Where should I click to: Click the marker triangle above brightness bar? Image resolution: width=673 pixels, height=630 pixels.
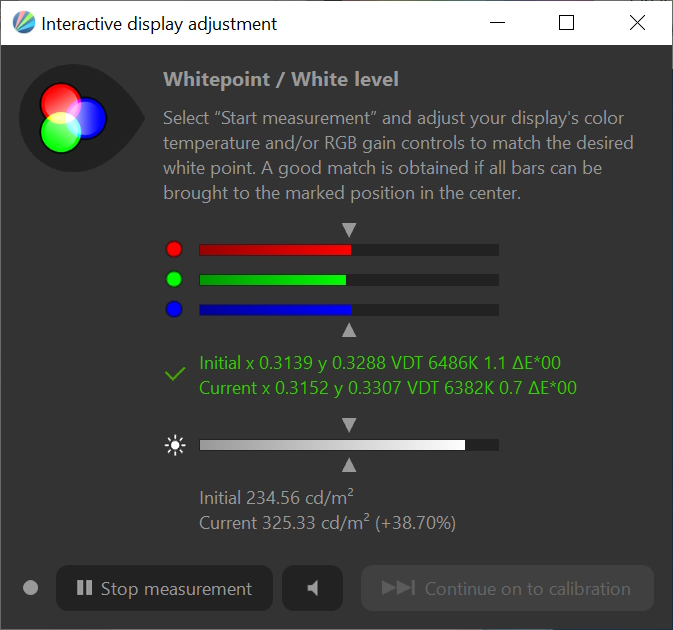click(x=349, y=425)
